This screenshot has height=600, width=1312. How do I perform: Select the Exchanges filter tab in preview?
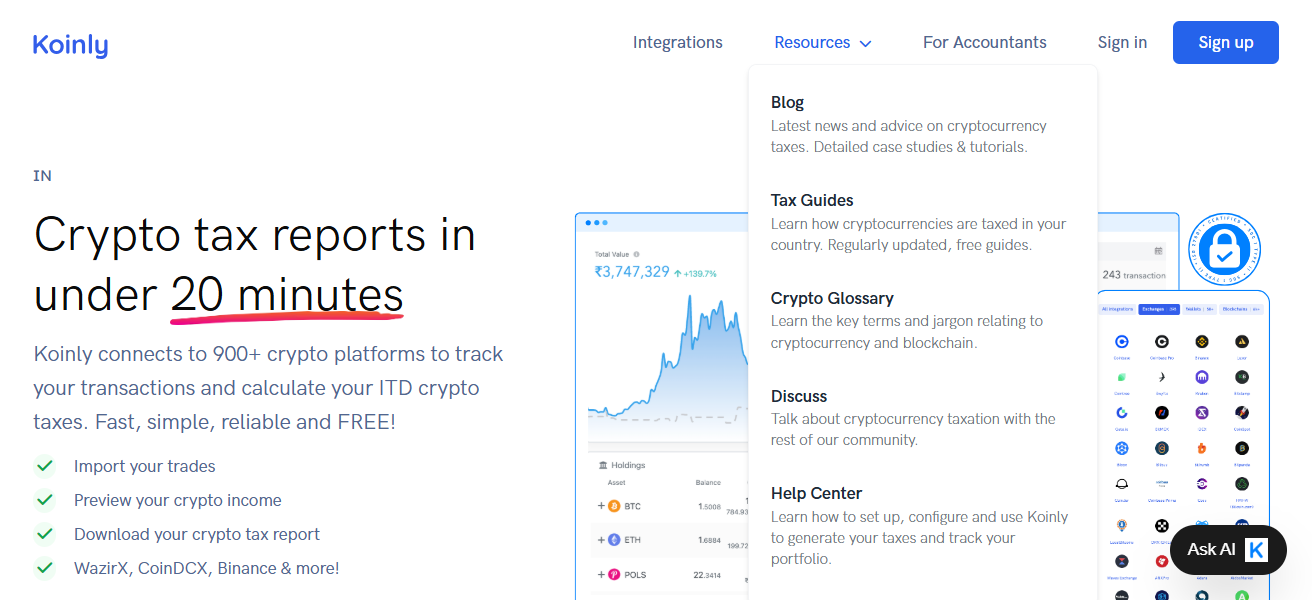(1158, 309)
